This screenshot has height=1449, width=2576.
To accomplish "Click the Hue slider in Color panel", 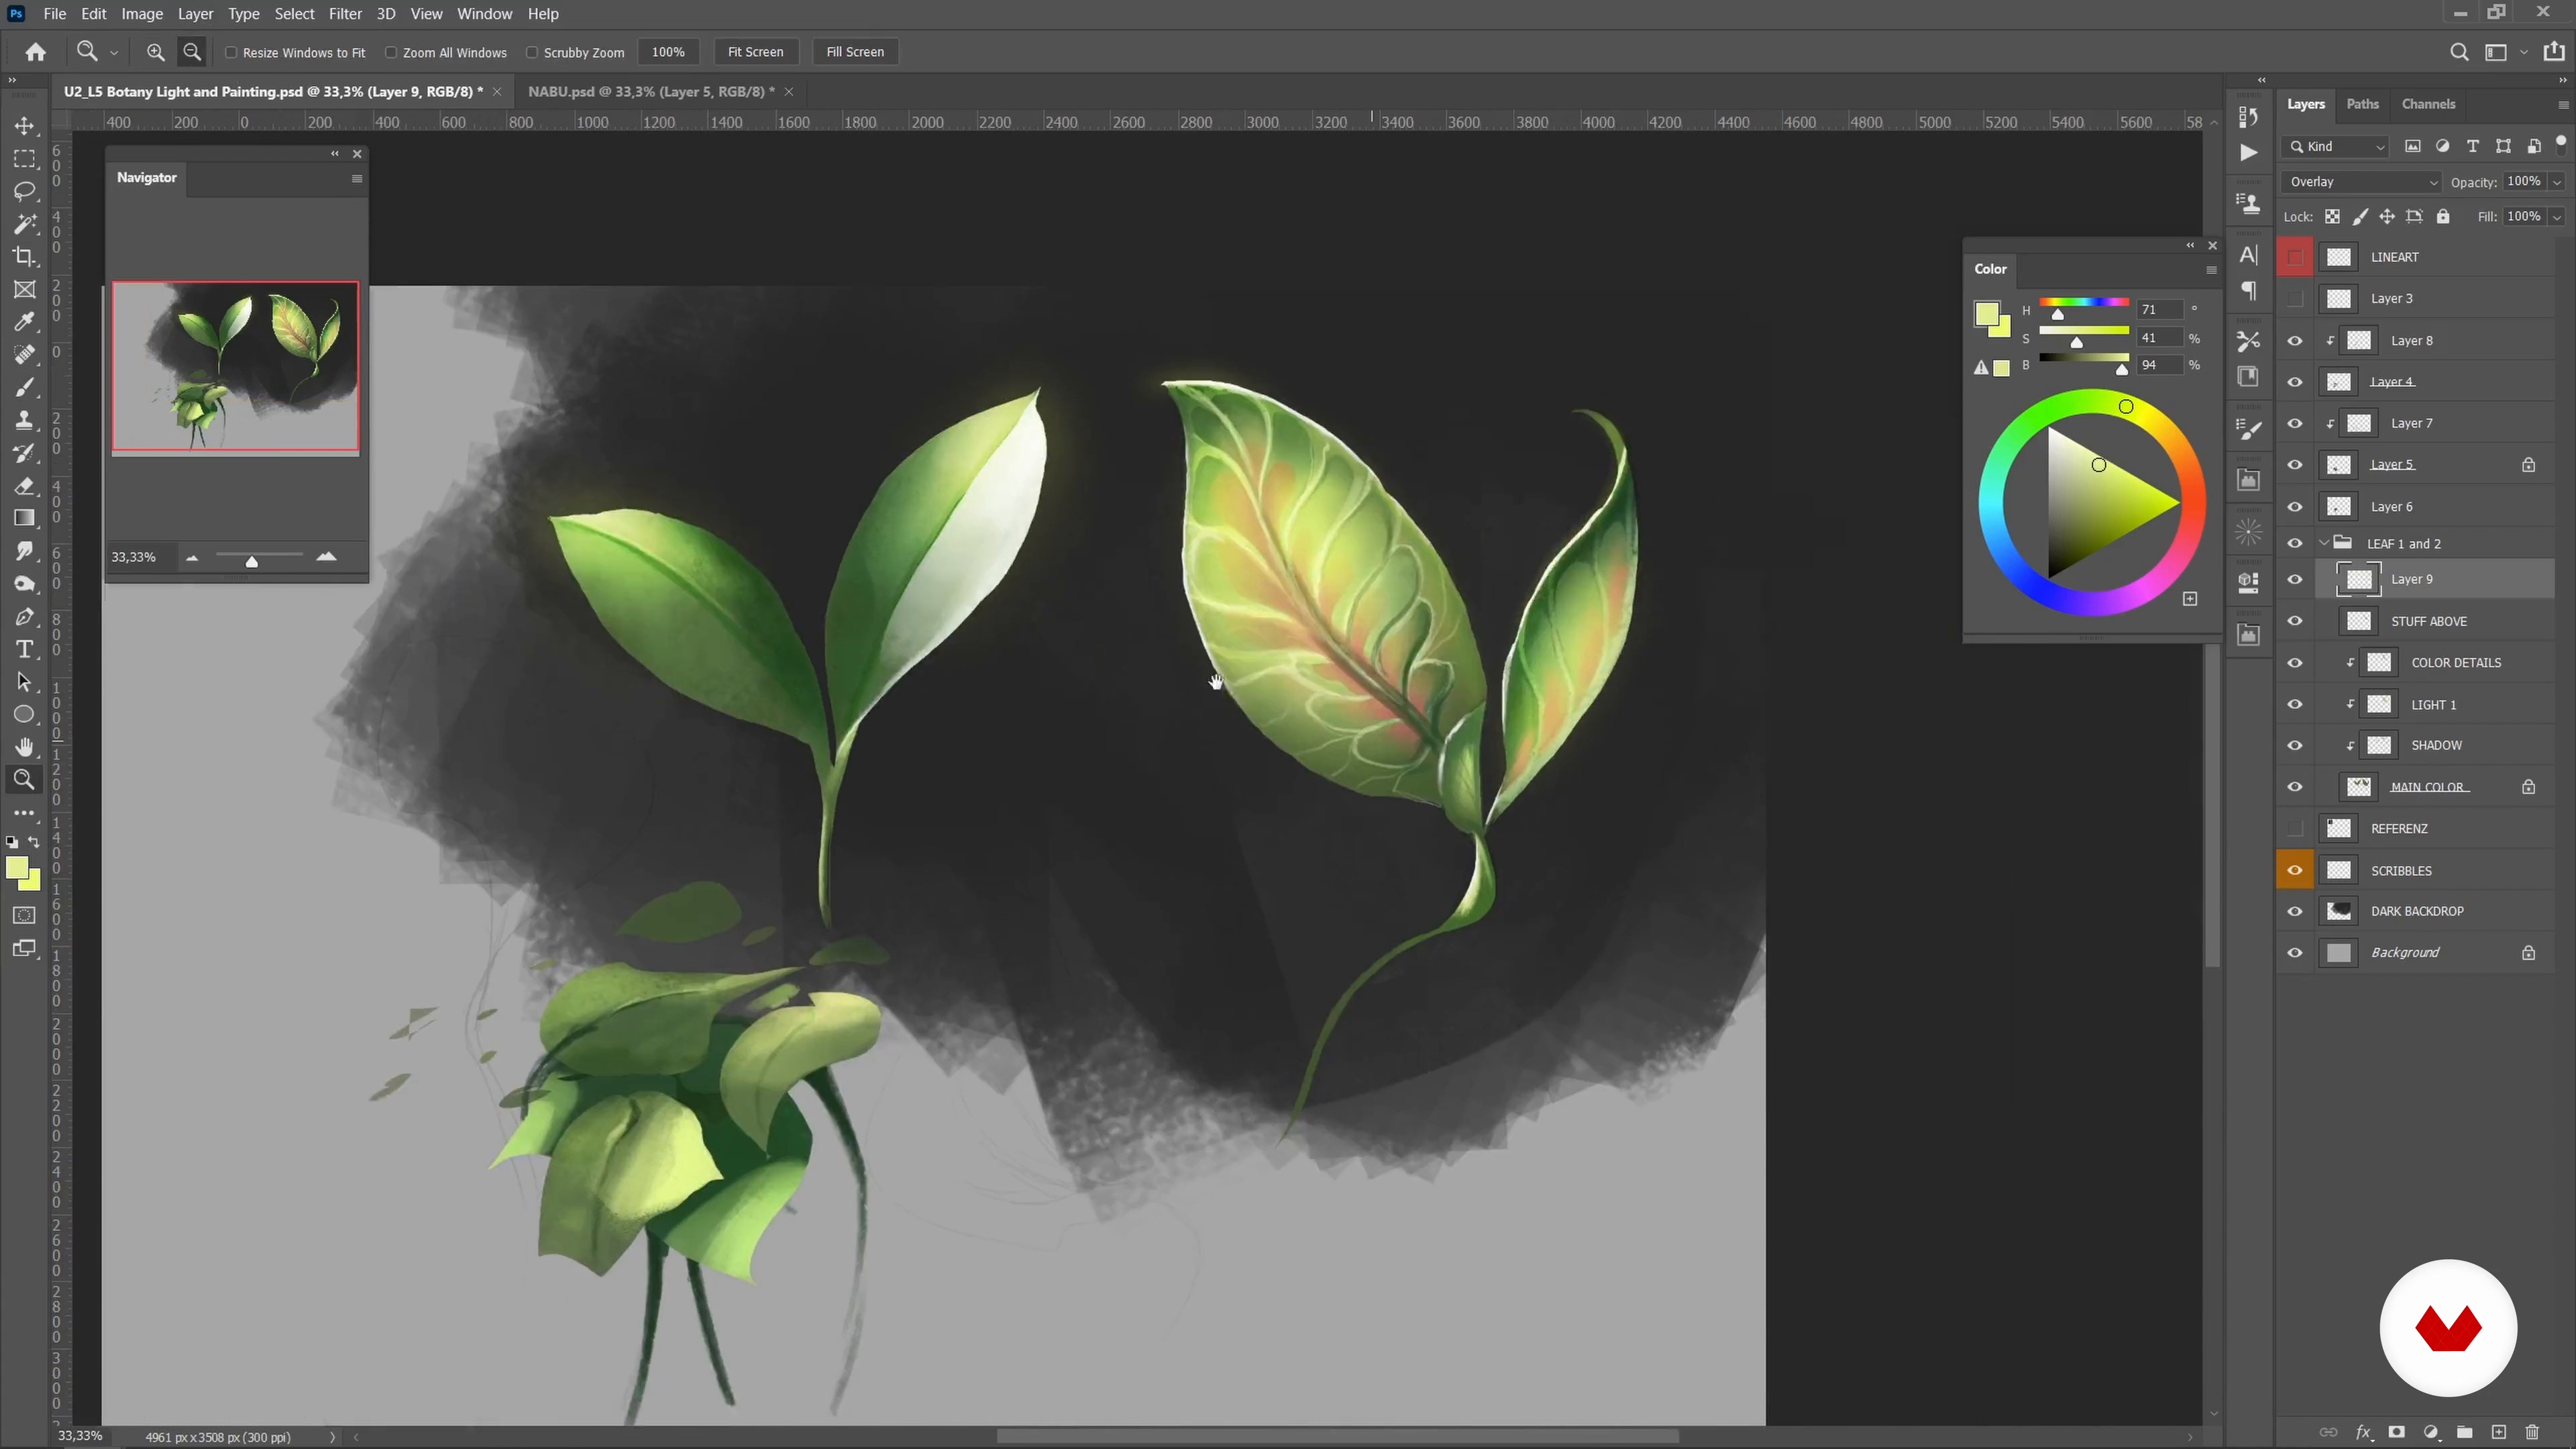I will [x=2083, y=303].
